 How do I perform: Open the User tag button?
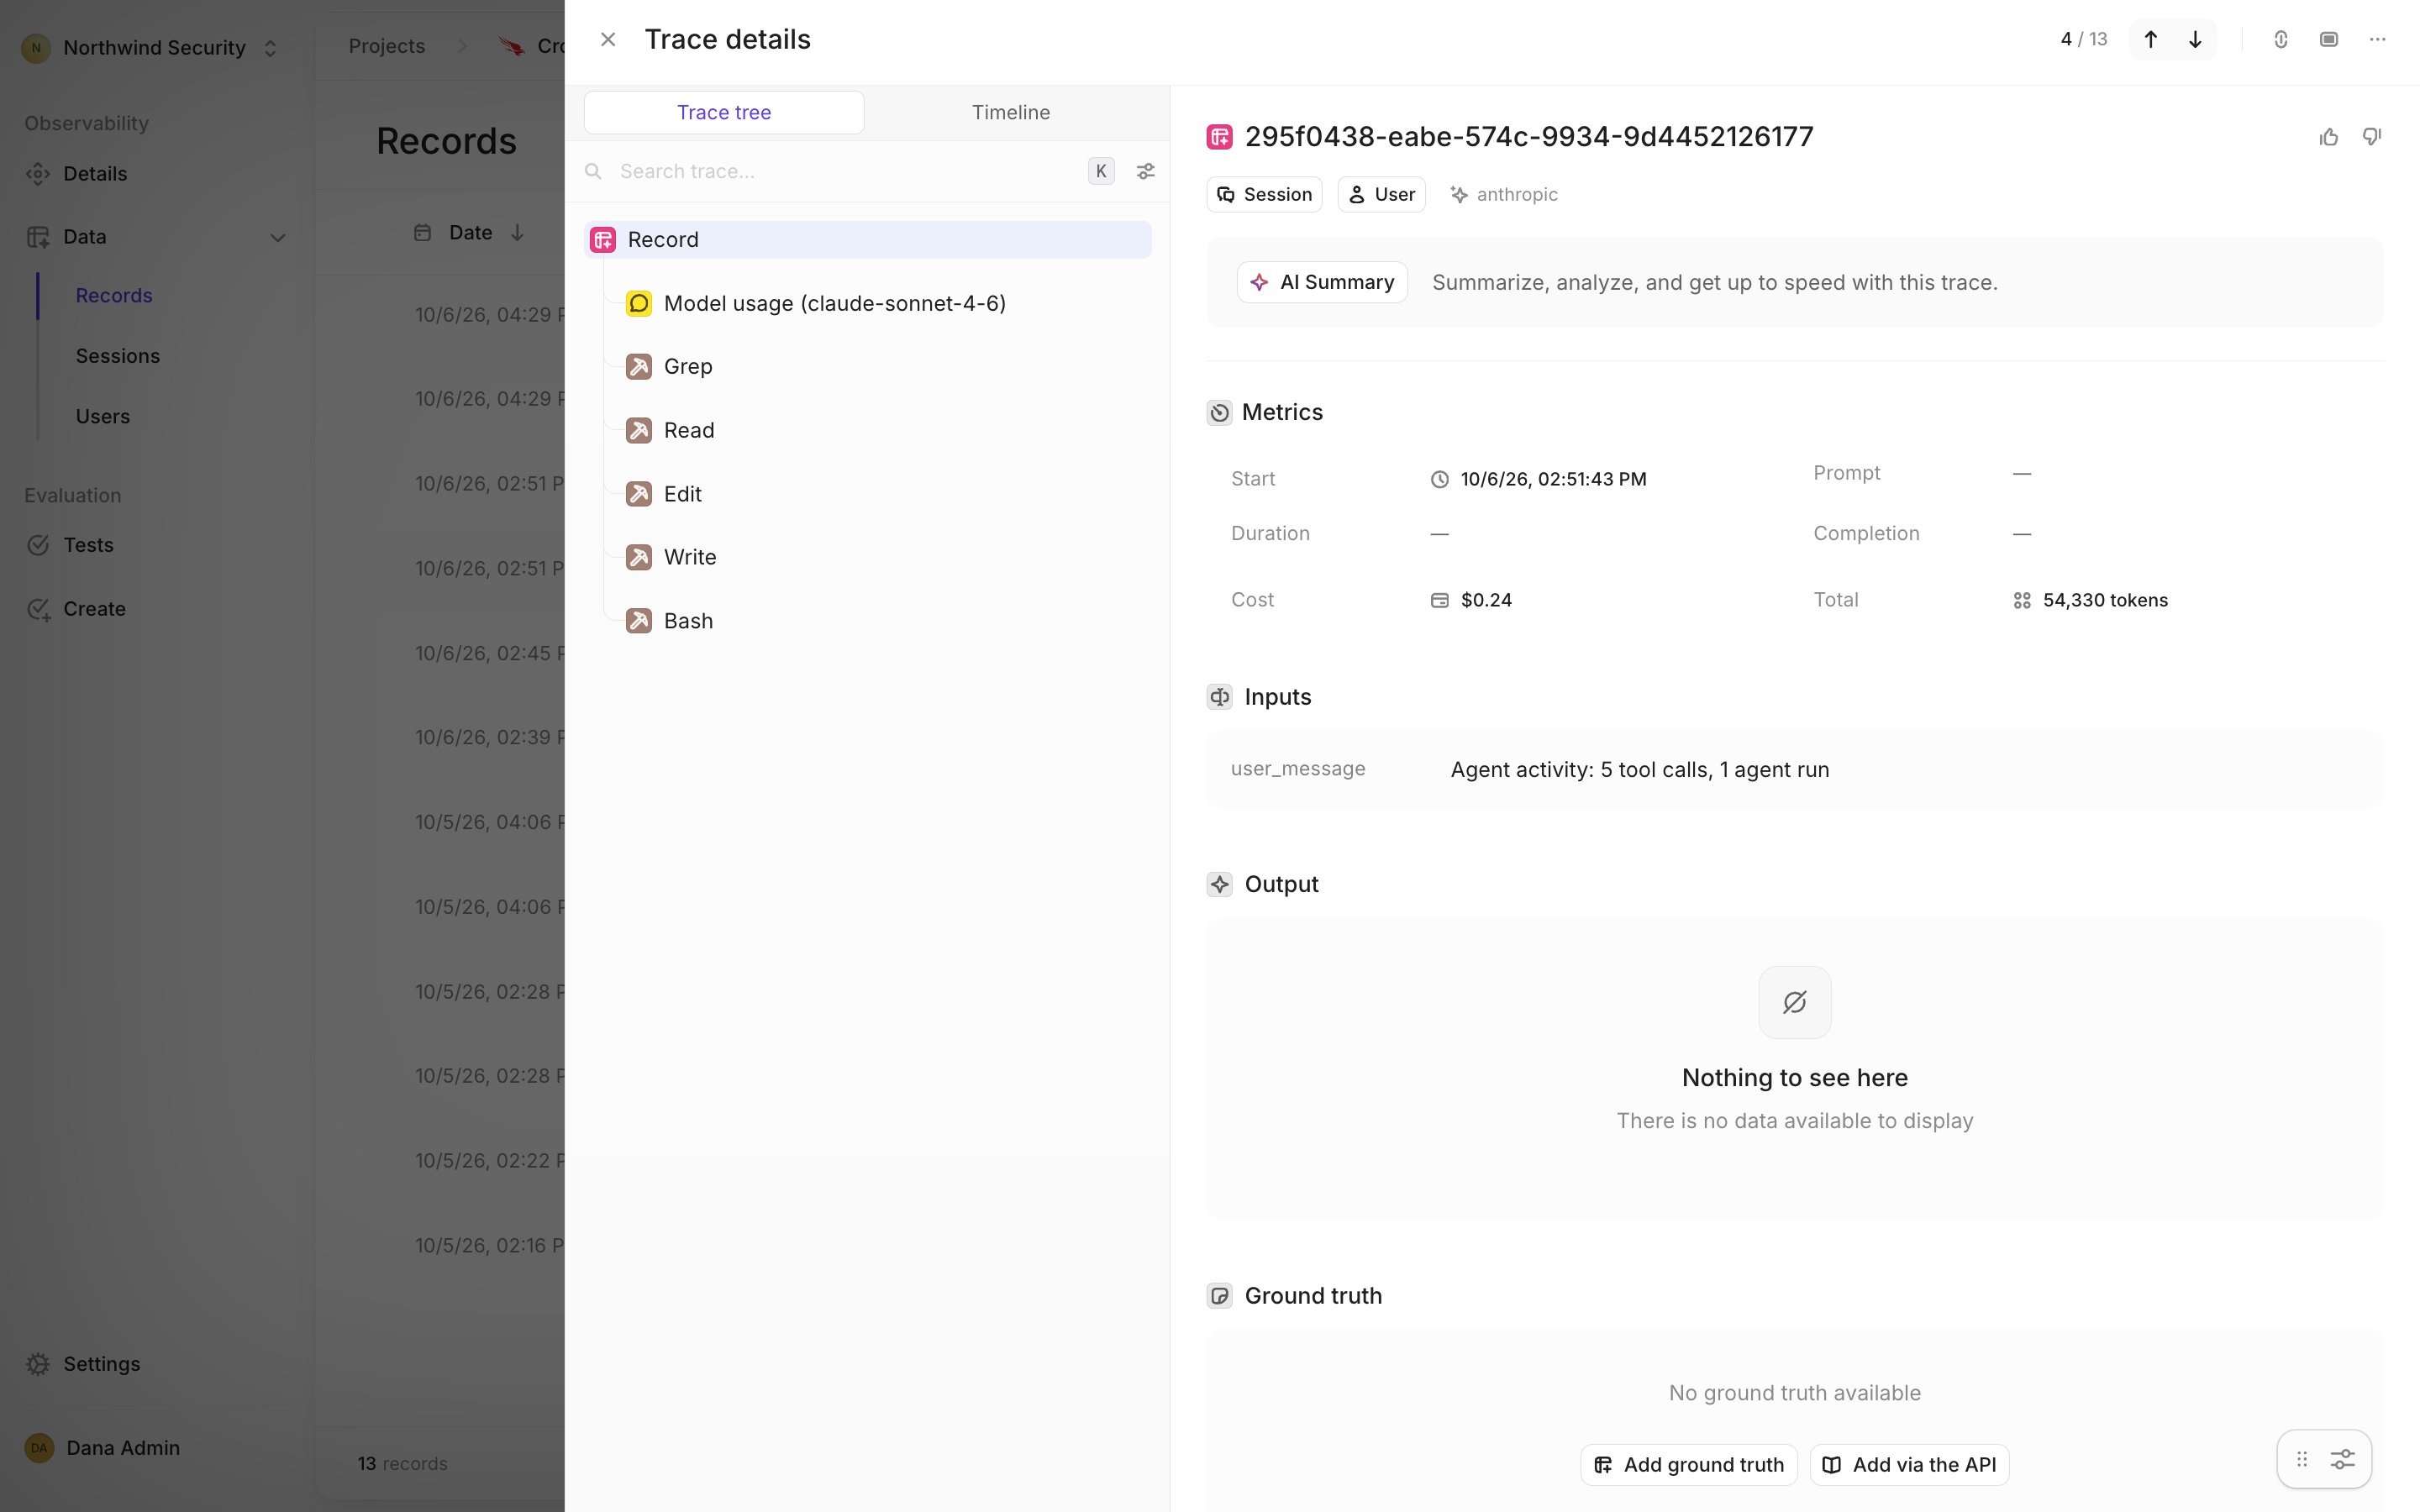click(x=1382, y=195)
